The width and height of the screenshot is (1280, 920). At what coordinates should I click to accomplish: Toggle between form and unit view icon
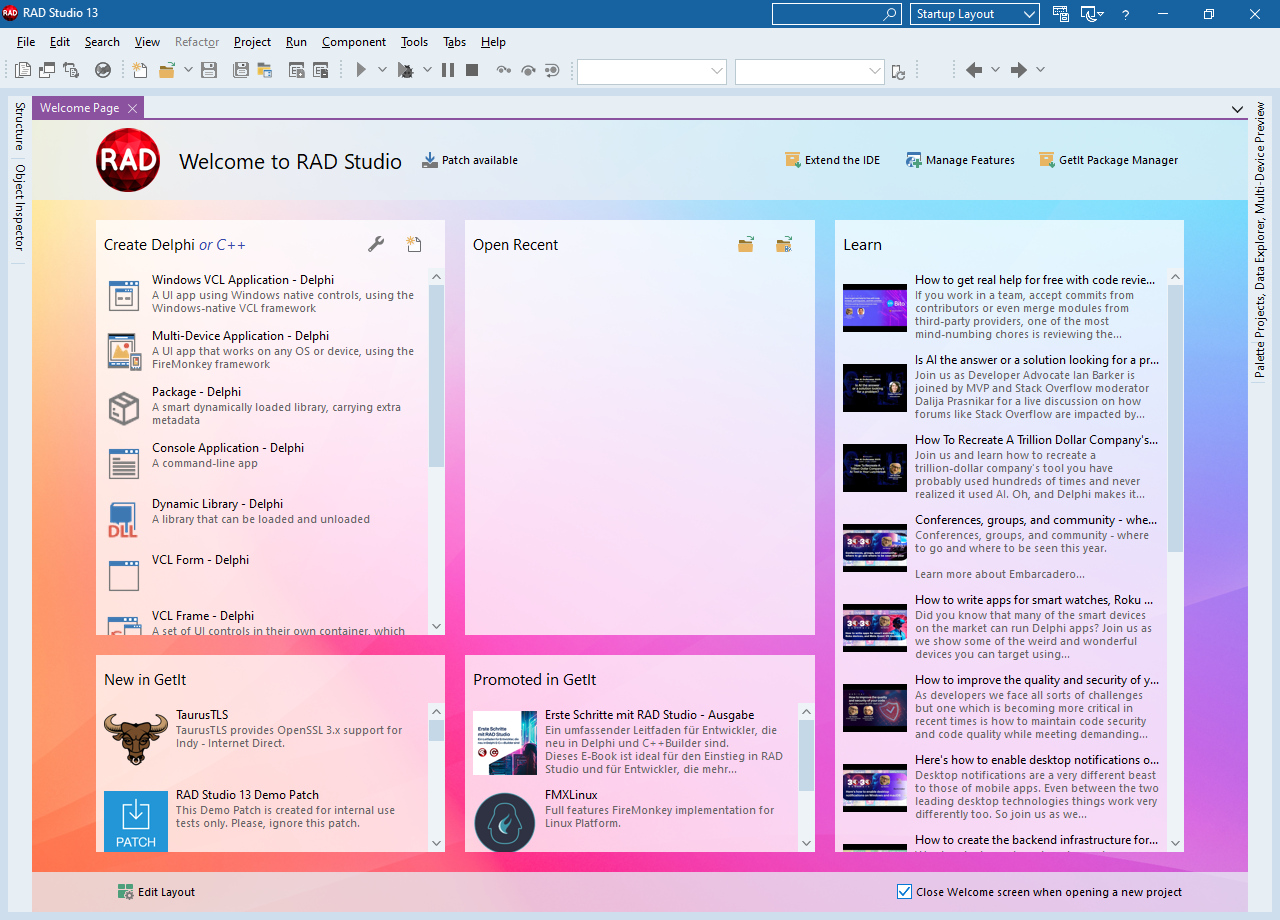(x=71, y=70)
